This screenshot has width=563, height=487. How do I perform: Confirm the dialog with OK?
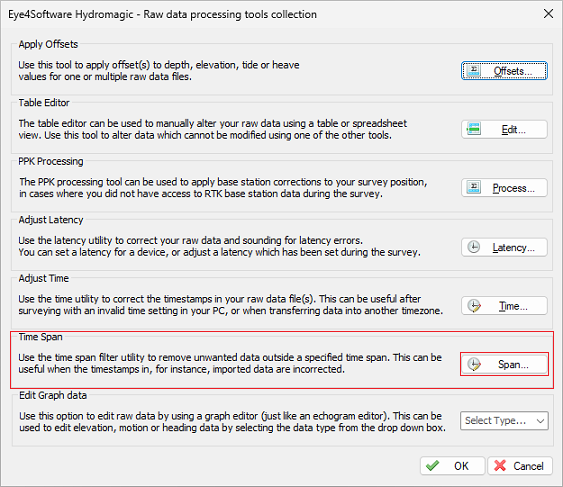pyautogui.click(x=452, y=466)
